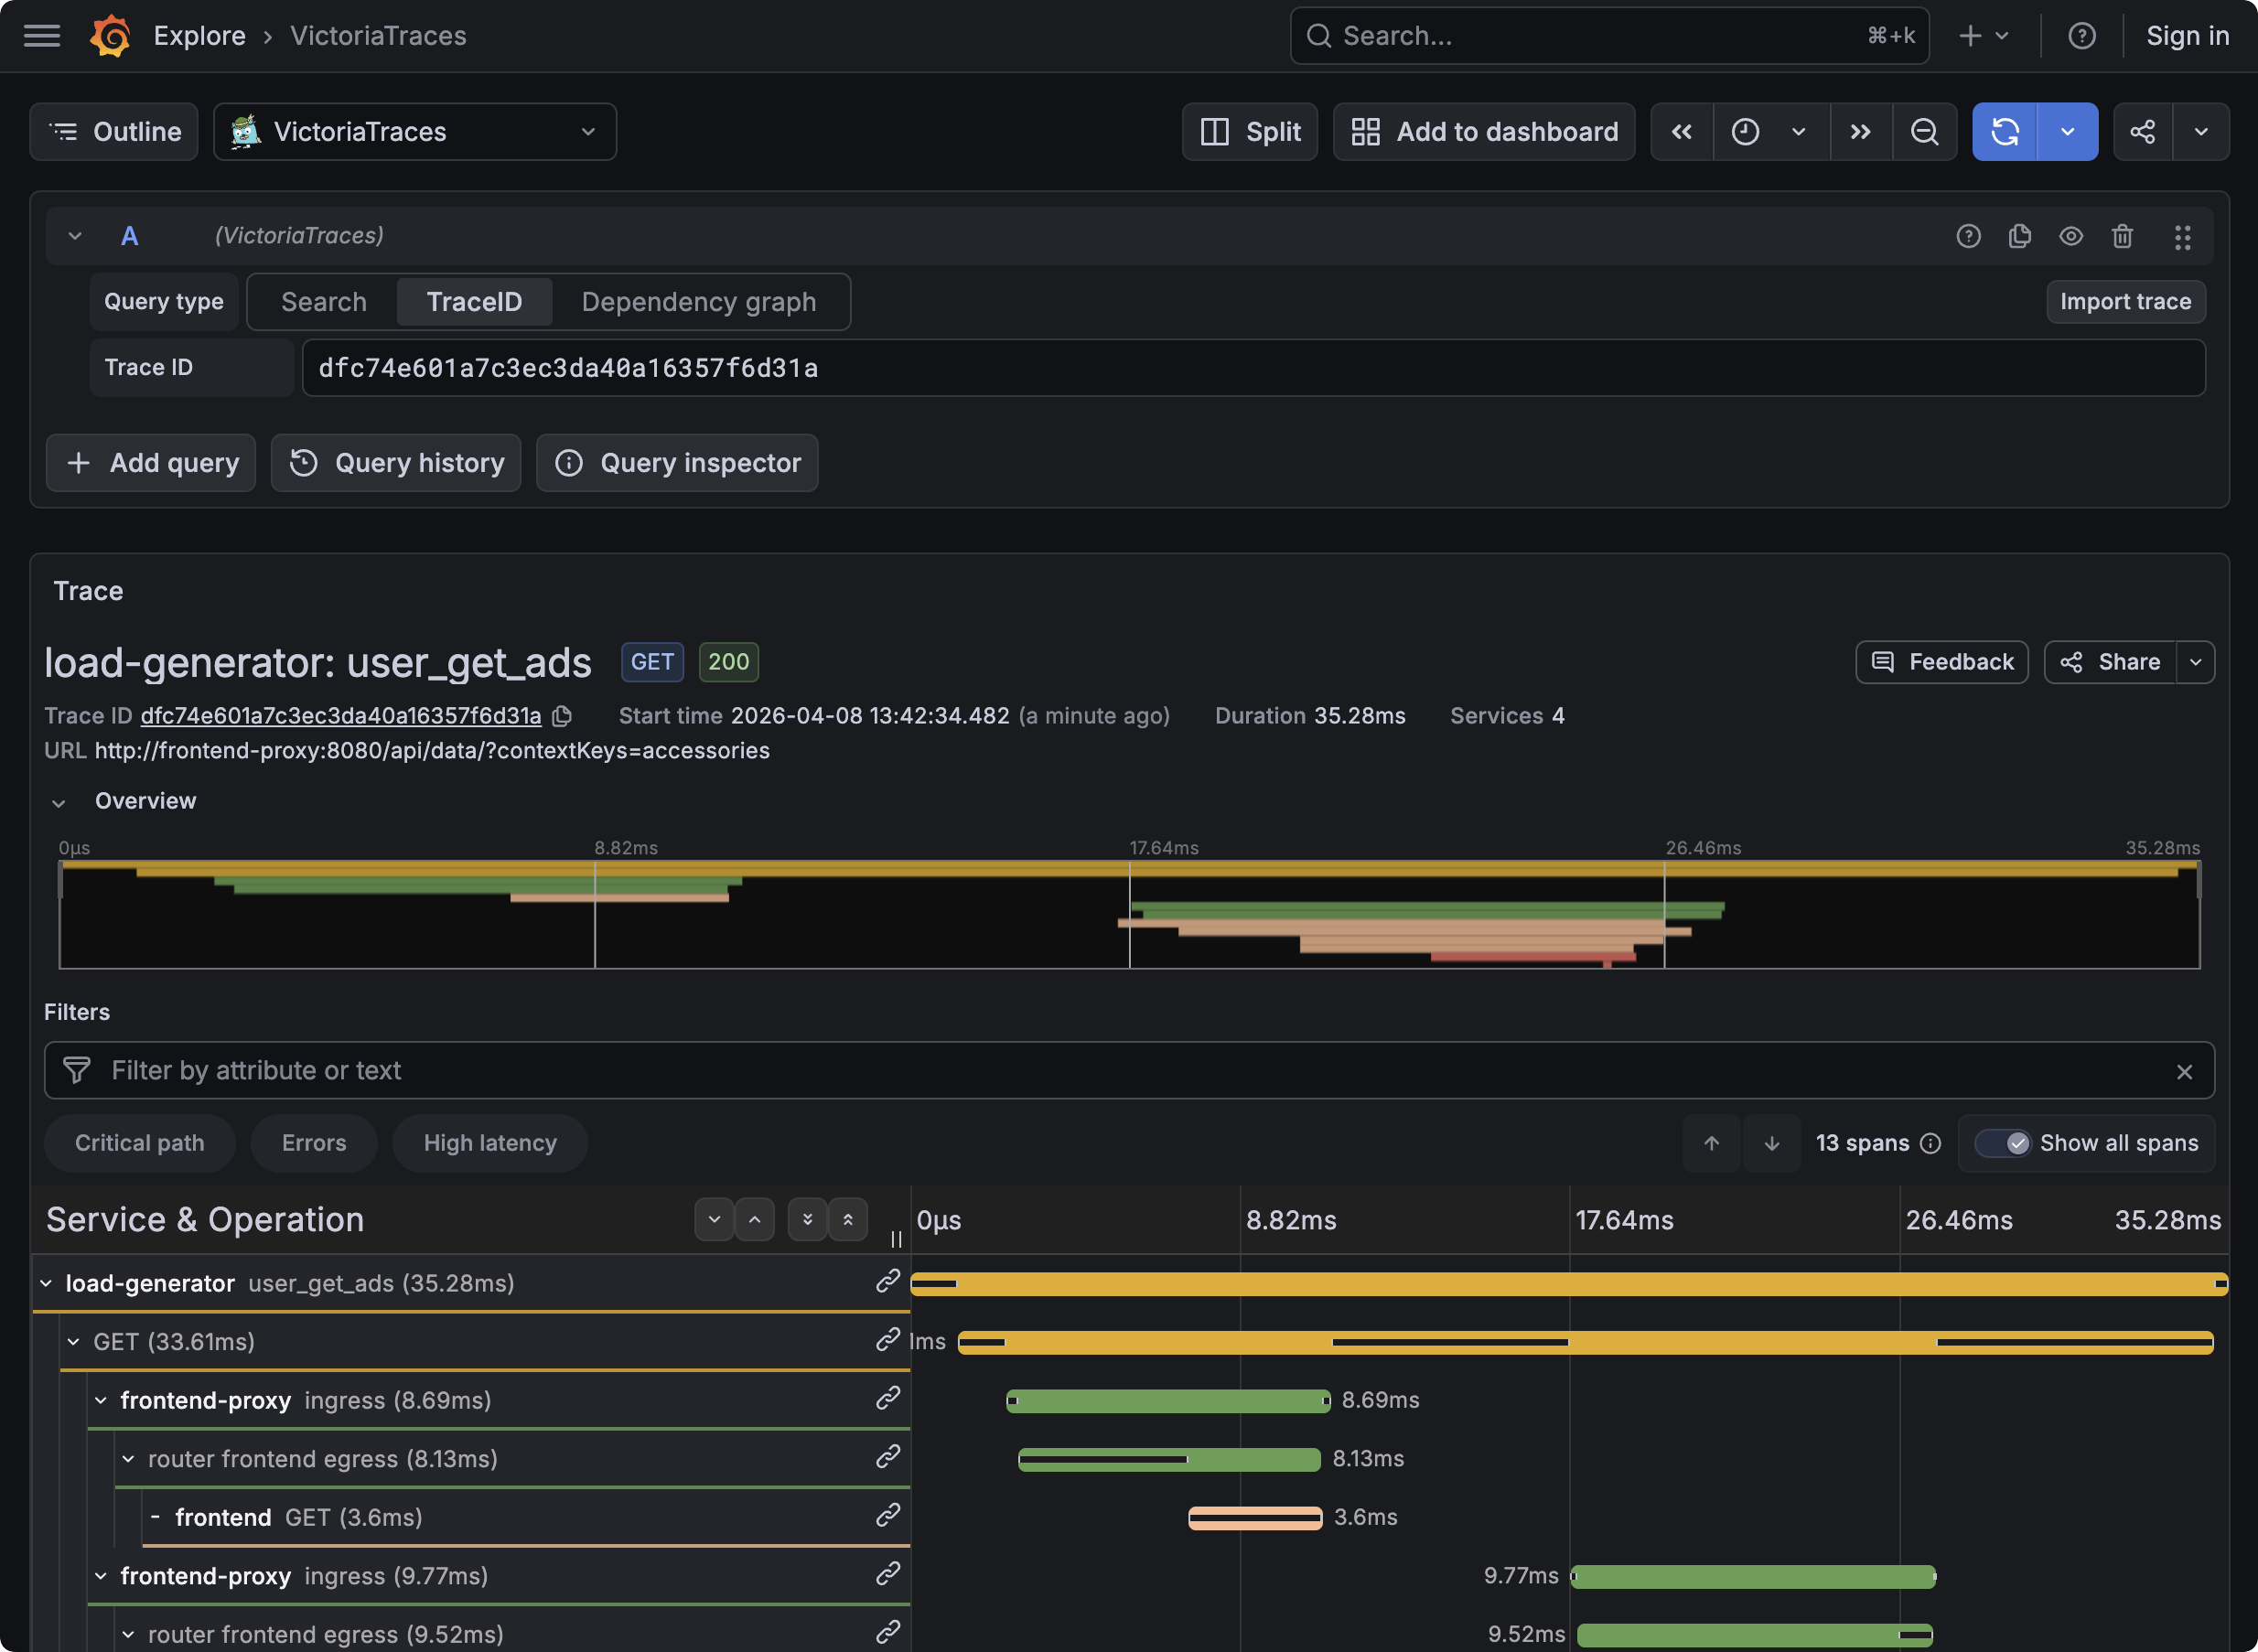The height and width of the screenshot is (1652, 2258).
Task: Toggle the Critical path filter
Action: (140, 1143)
